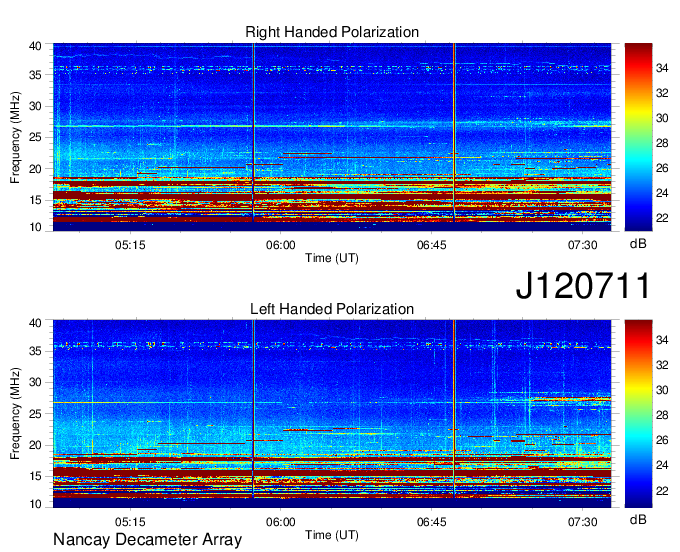Screen dimensions: 680x552
Task: Click the 28 dB label on top color bar
Action: [662, 143]
